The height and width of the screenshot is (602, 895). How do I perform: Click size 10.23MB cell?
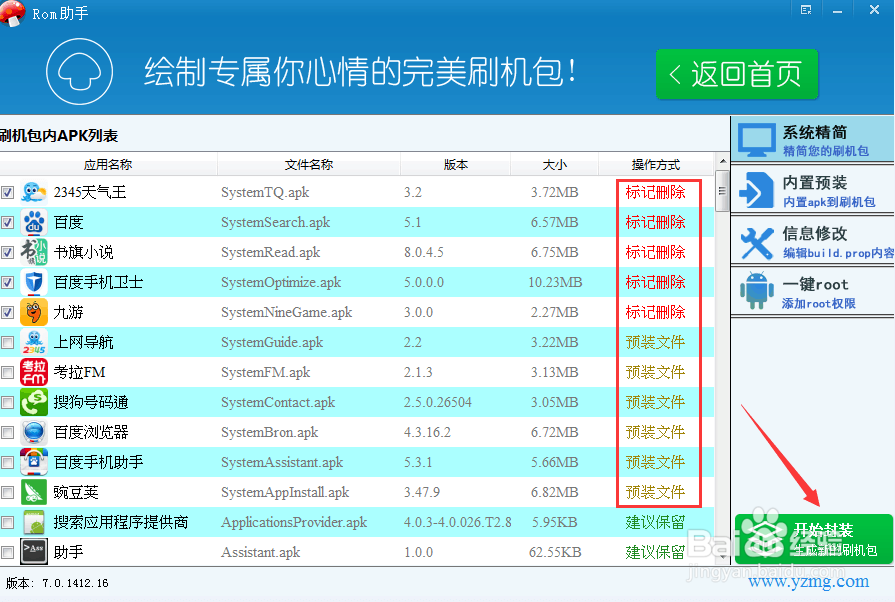[555, 282]
